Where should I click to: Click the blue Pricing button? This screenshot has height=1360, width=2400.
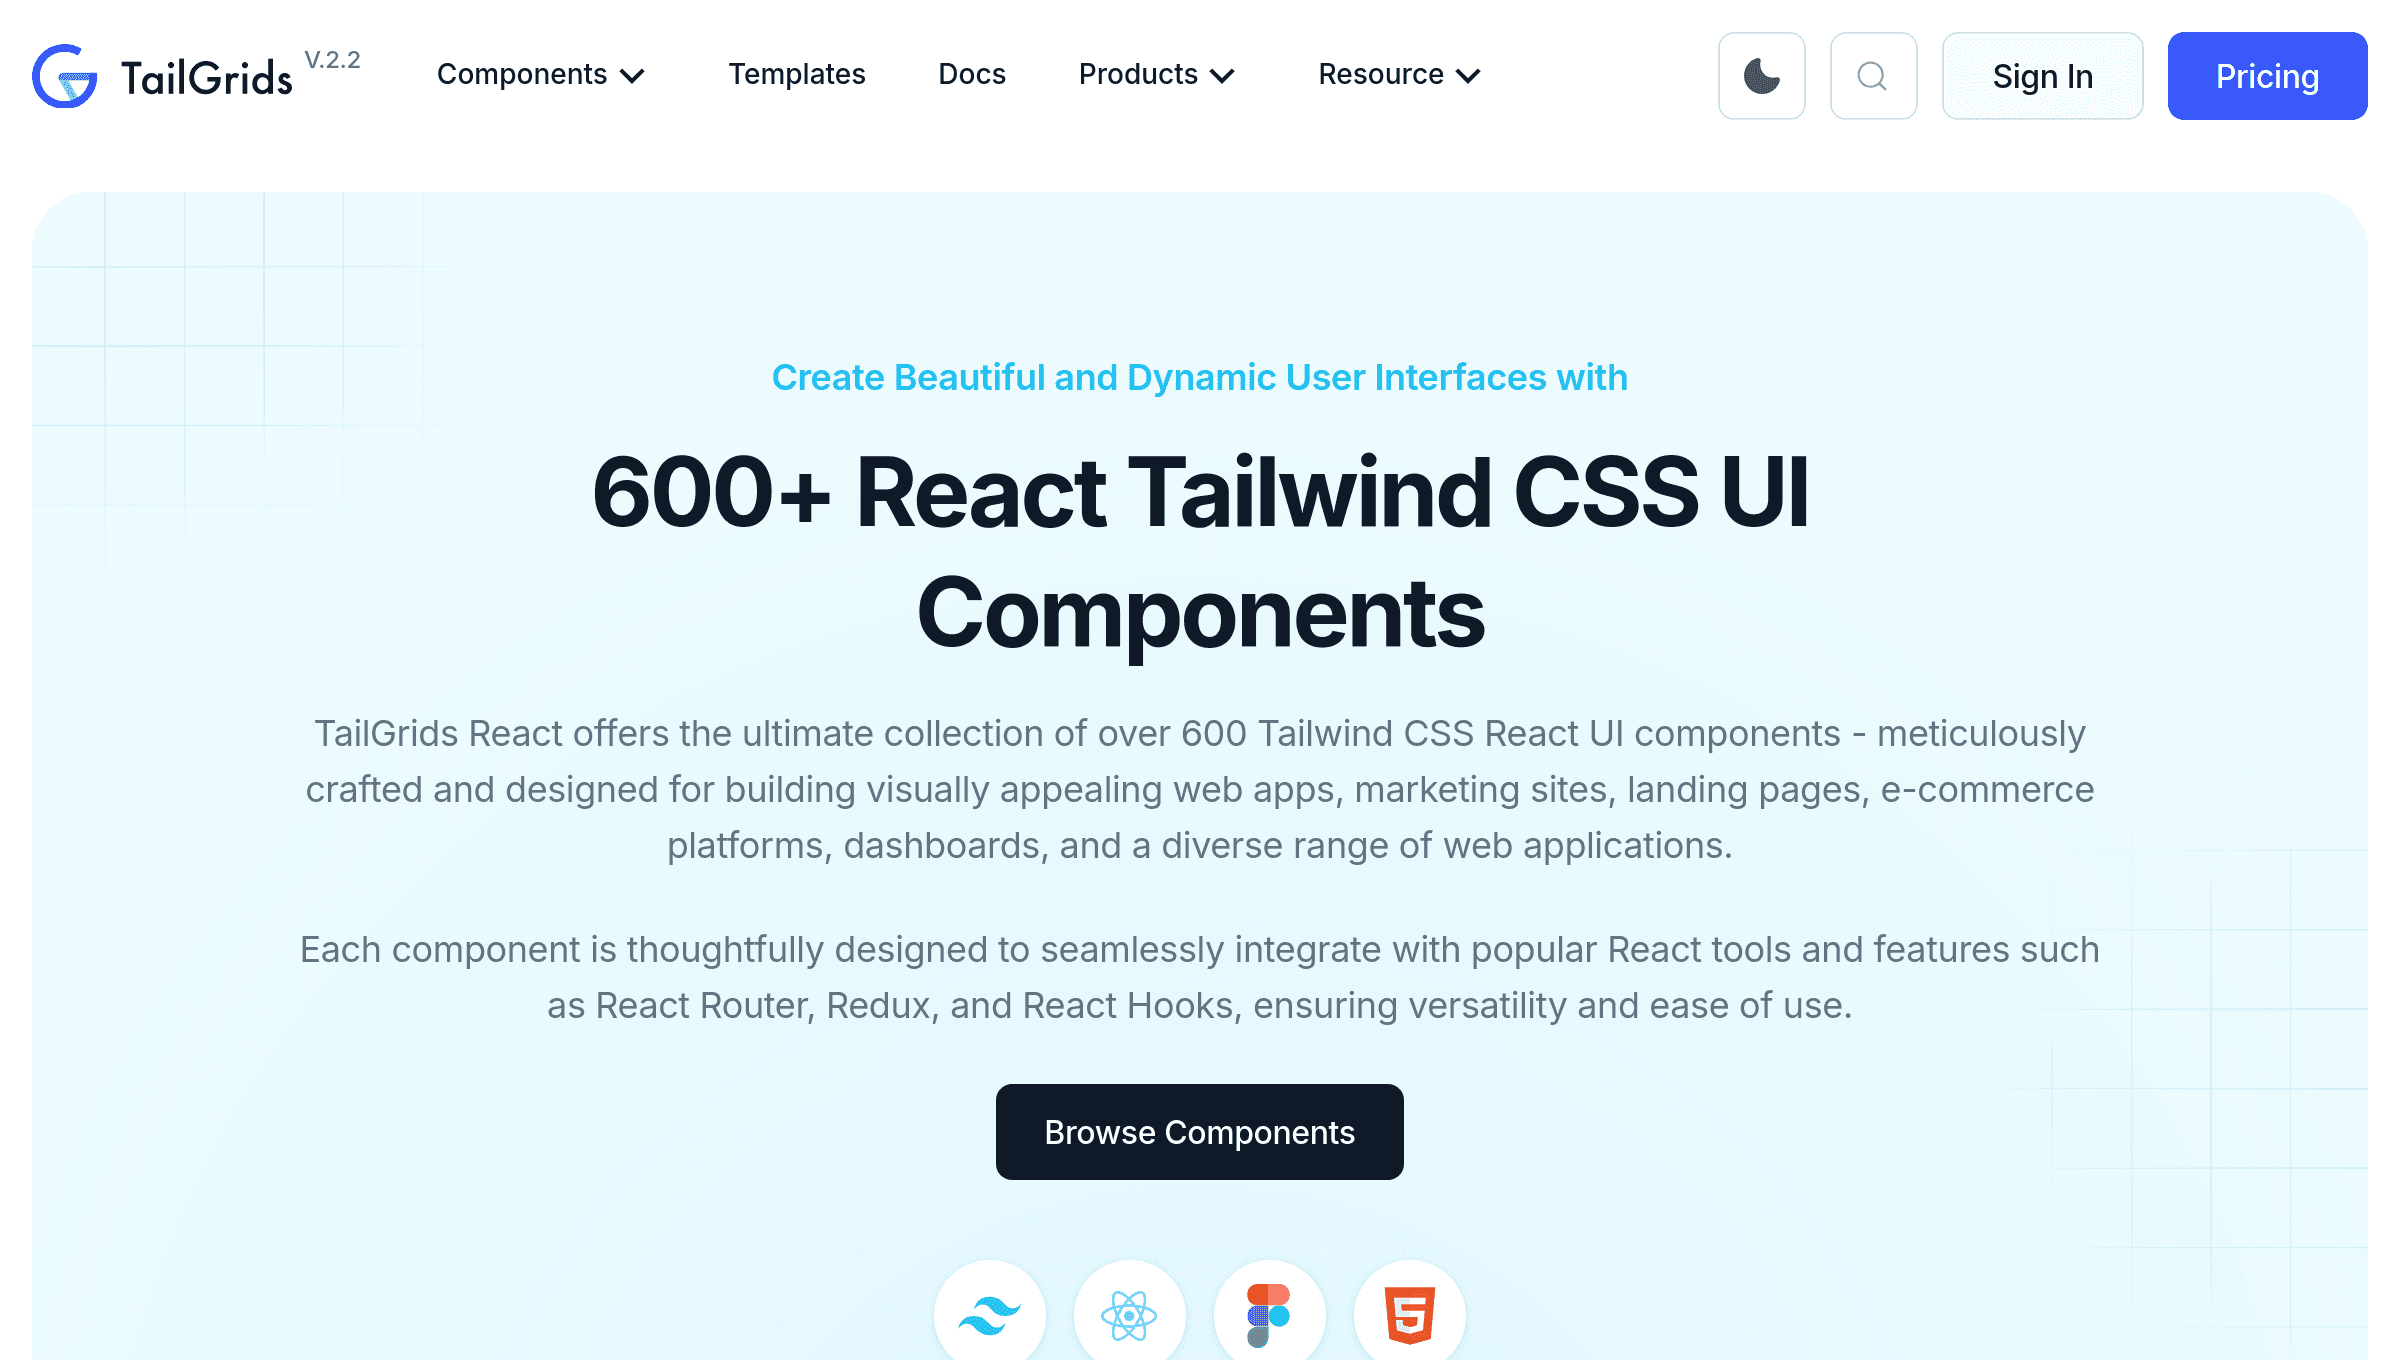(2268, 76)
